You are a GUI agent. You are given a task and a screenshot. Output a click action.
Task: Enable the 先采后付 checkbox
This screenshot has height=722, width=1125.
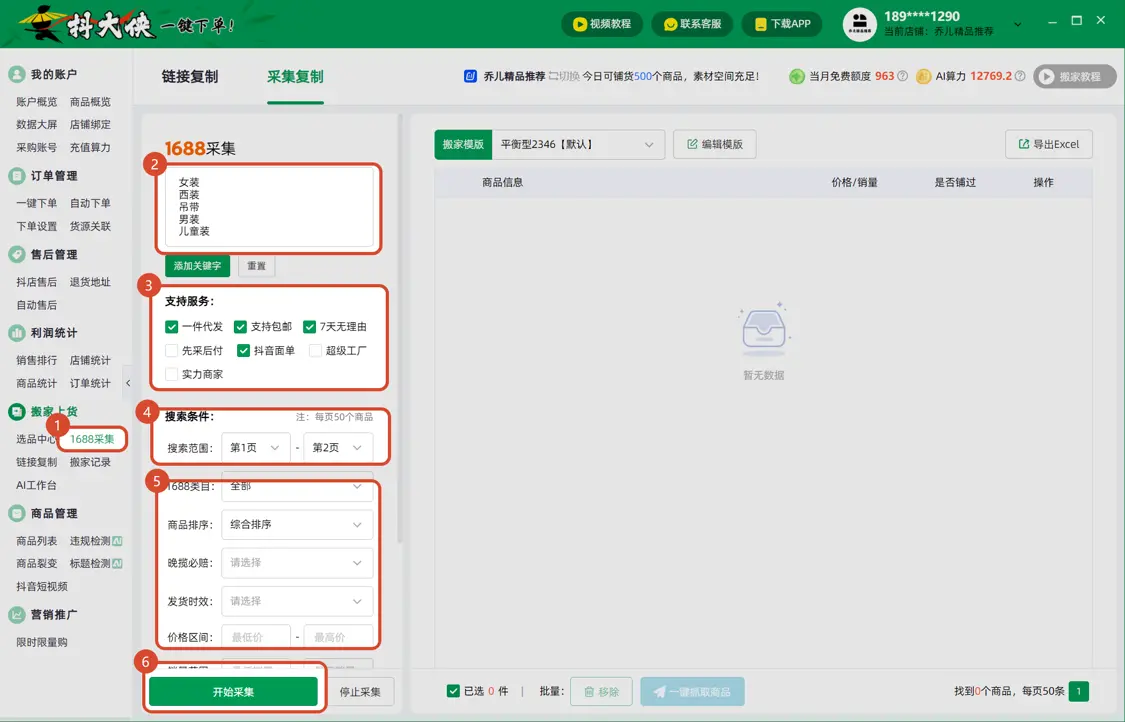pyautogui.click(x=171, y=351)
